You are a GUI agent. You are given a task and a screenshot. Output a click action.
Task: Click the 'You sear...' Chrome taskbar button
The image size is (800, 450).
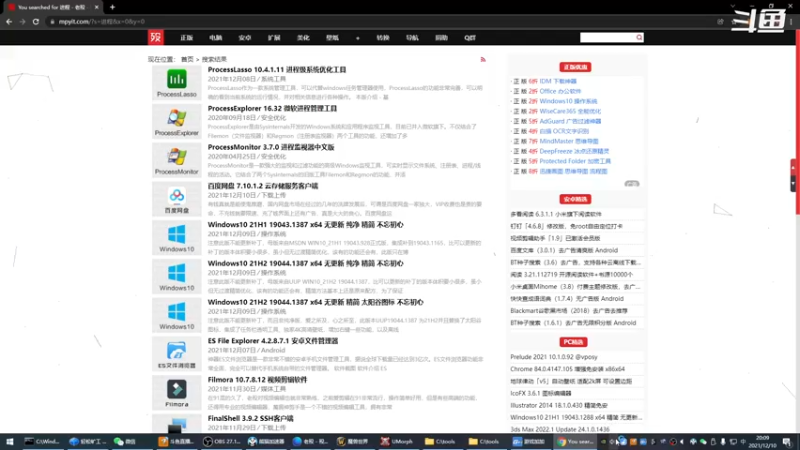tap(575, 442)
